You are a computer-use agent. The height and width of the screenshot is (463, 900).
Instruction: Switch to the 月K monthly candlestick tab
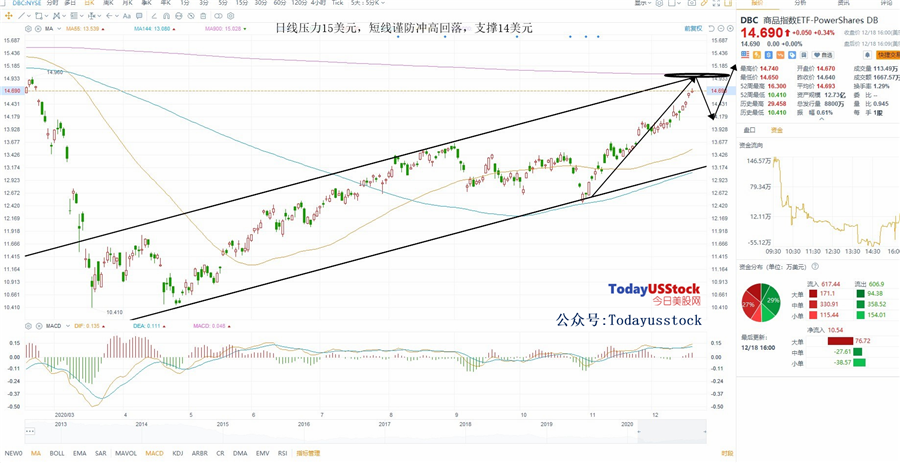127,3
